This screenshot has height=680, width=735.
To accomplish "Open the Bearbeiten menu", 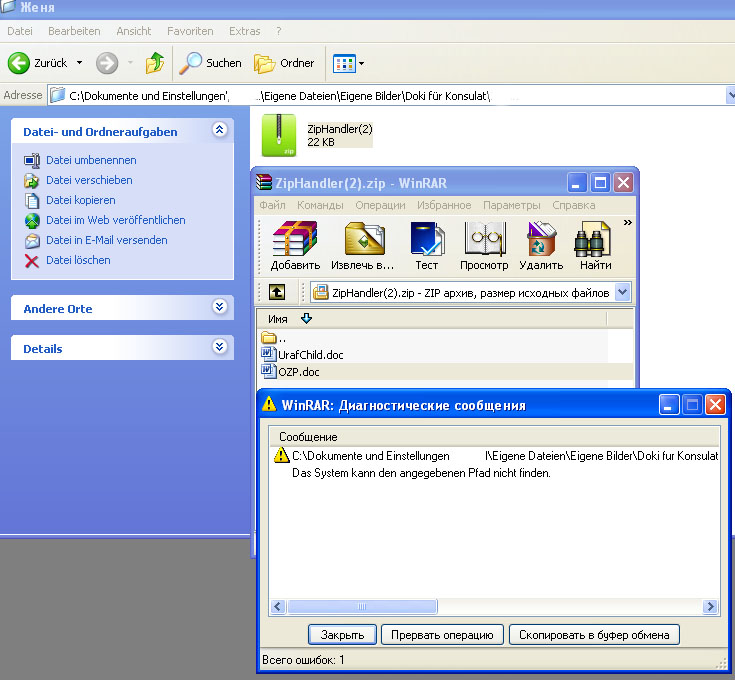I will click(74, 31).
